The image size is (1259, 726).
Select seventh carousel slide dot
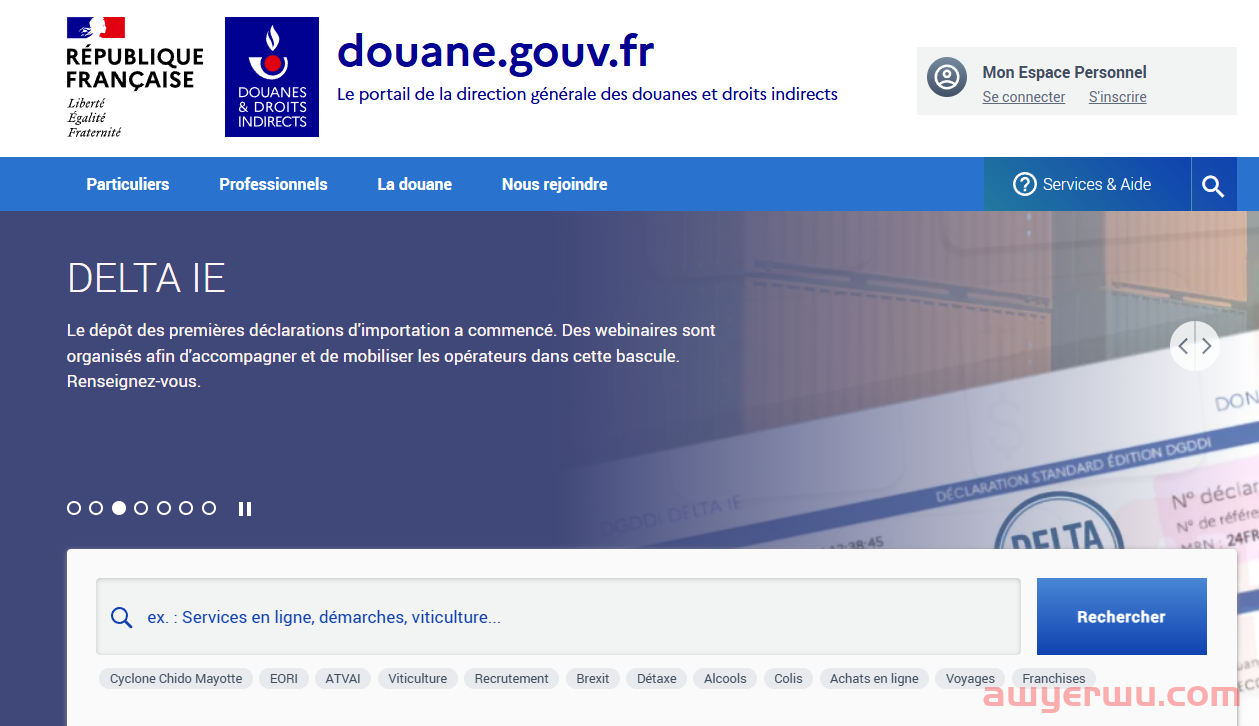[209, 508]
